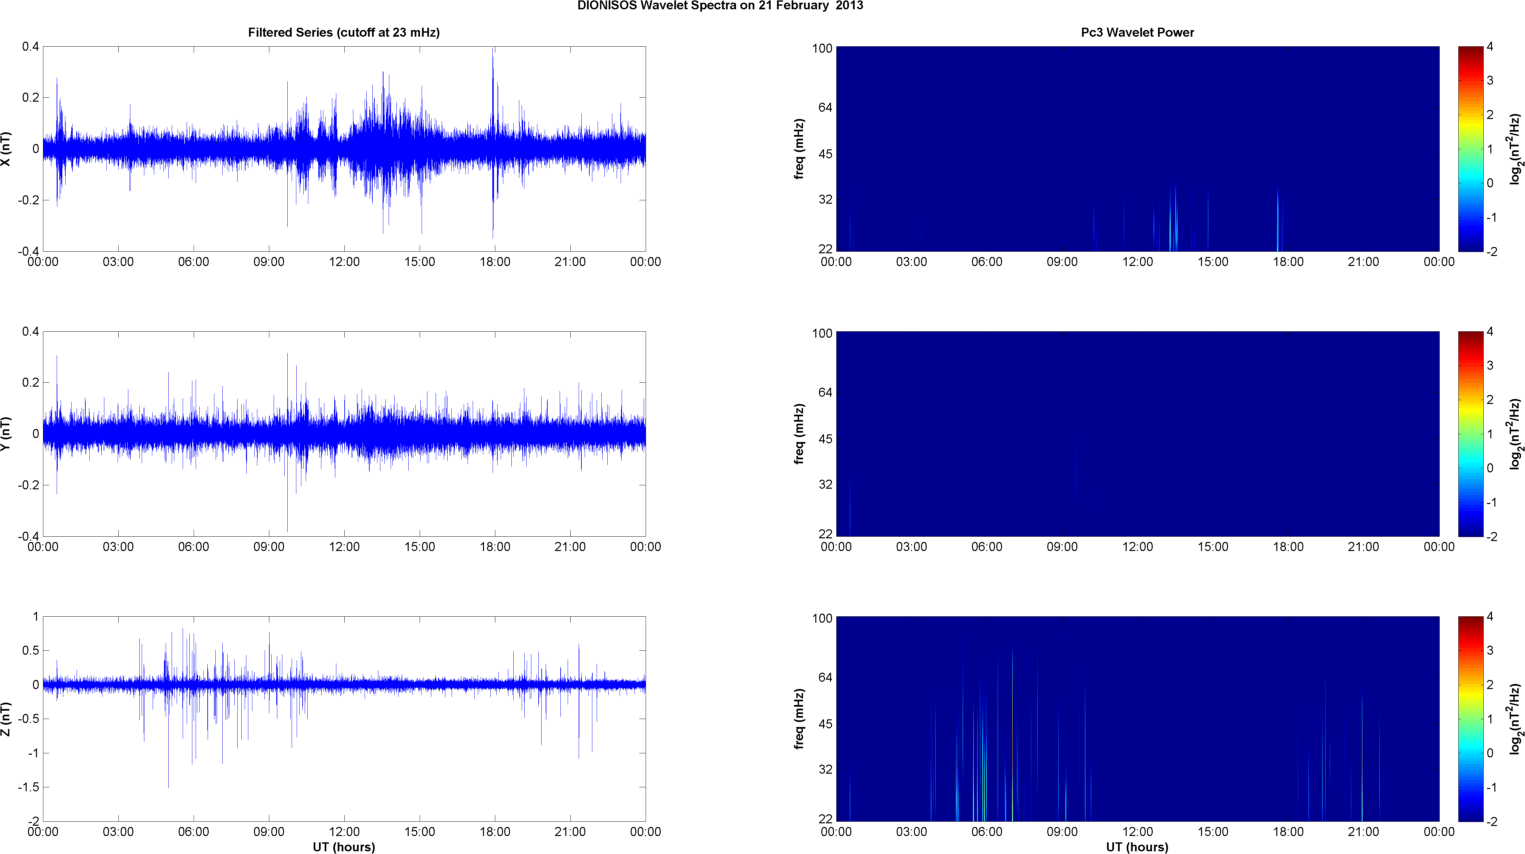This screenshot has height=854, width=1525.
Task: Click the colorbar beside the middle spectrogram
Action: [1470, 434]
